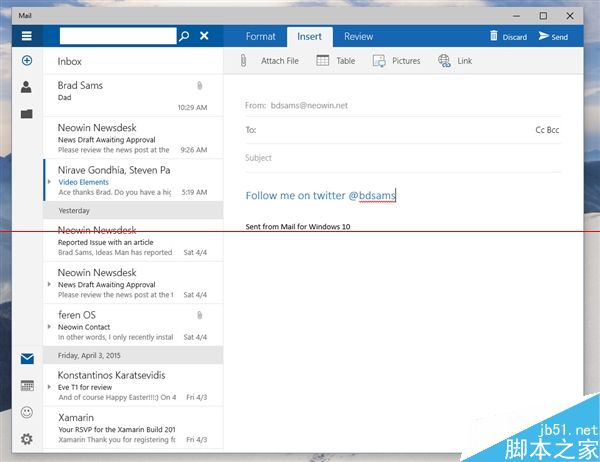Image resolution: width=600 pixels, height=462 pixels.
Task: Click the new mail plus icon
Action: point(26,61)
